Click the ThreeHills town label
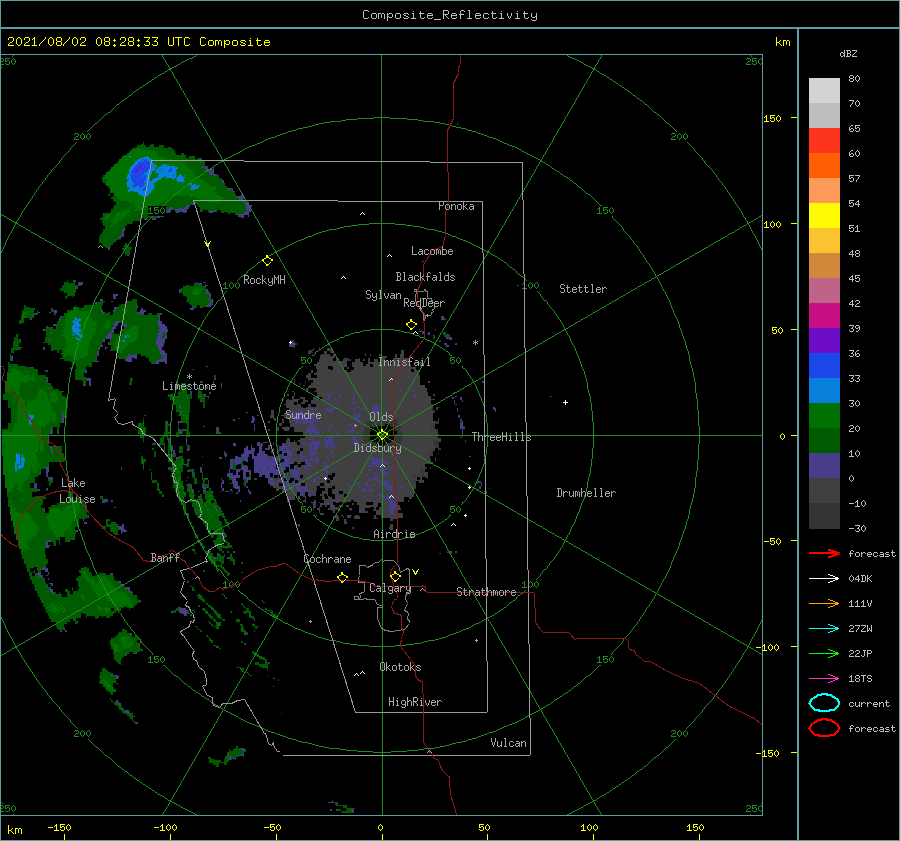900x841 pixels. 502,437
